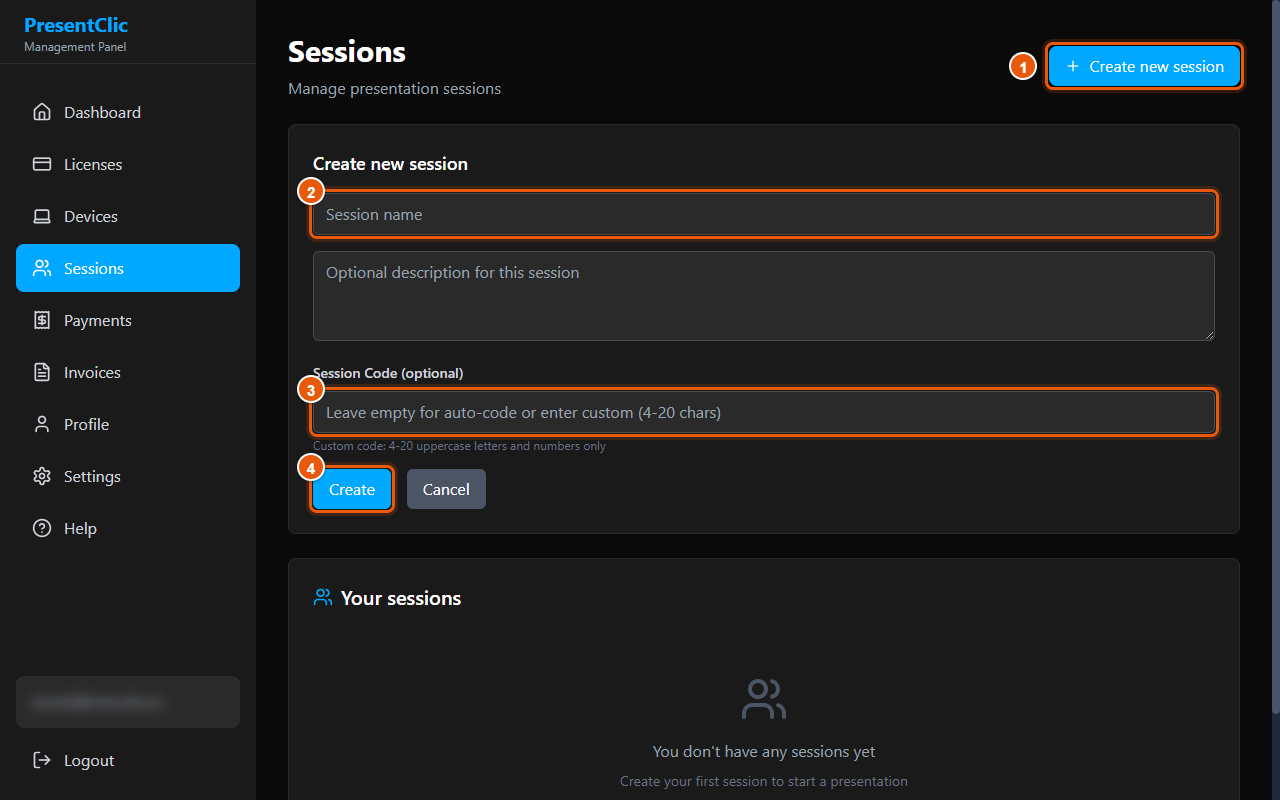Click the Dashboard home icon

(42, 112)
